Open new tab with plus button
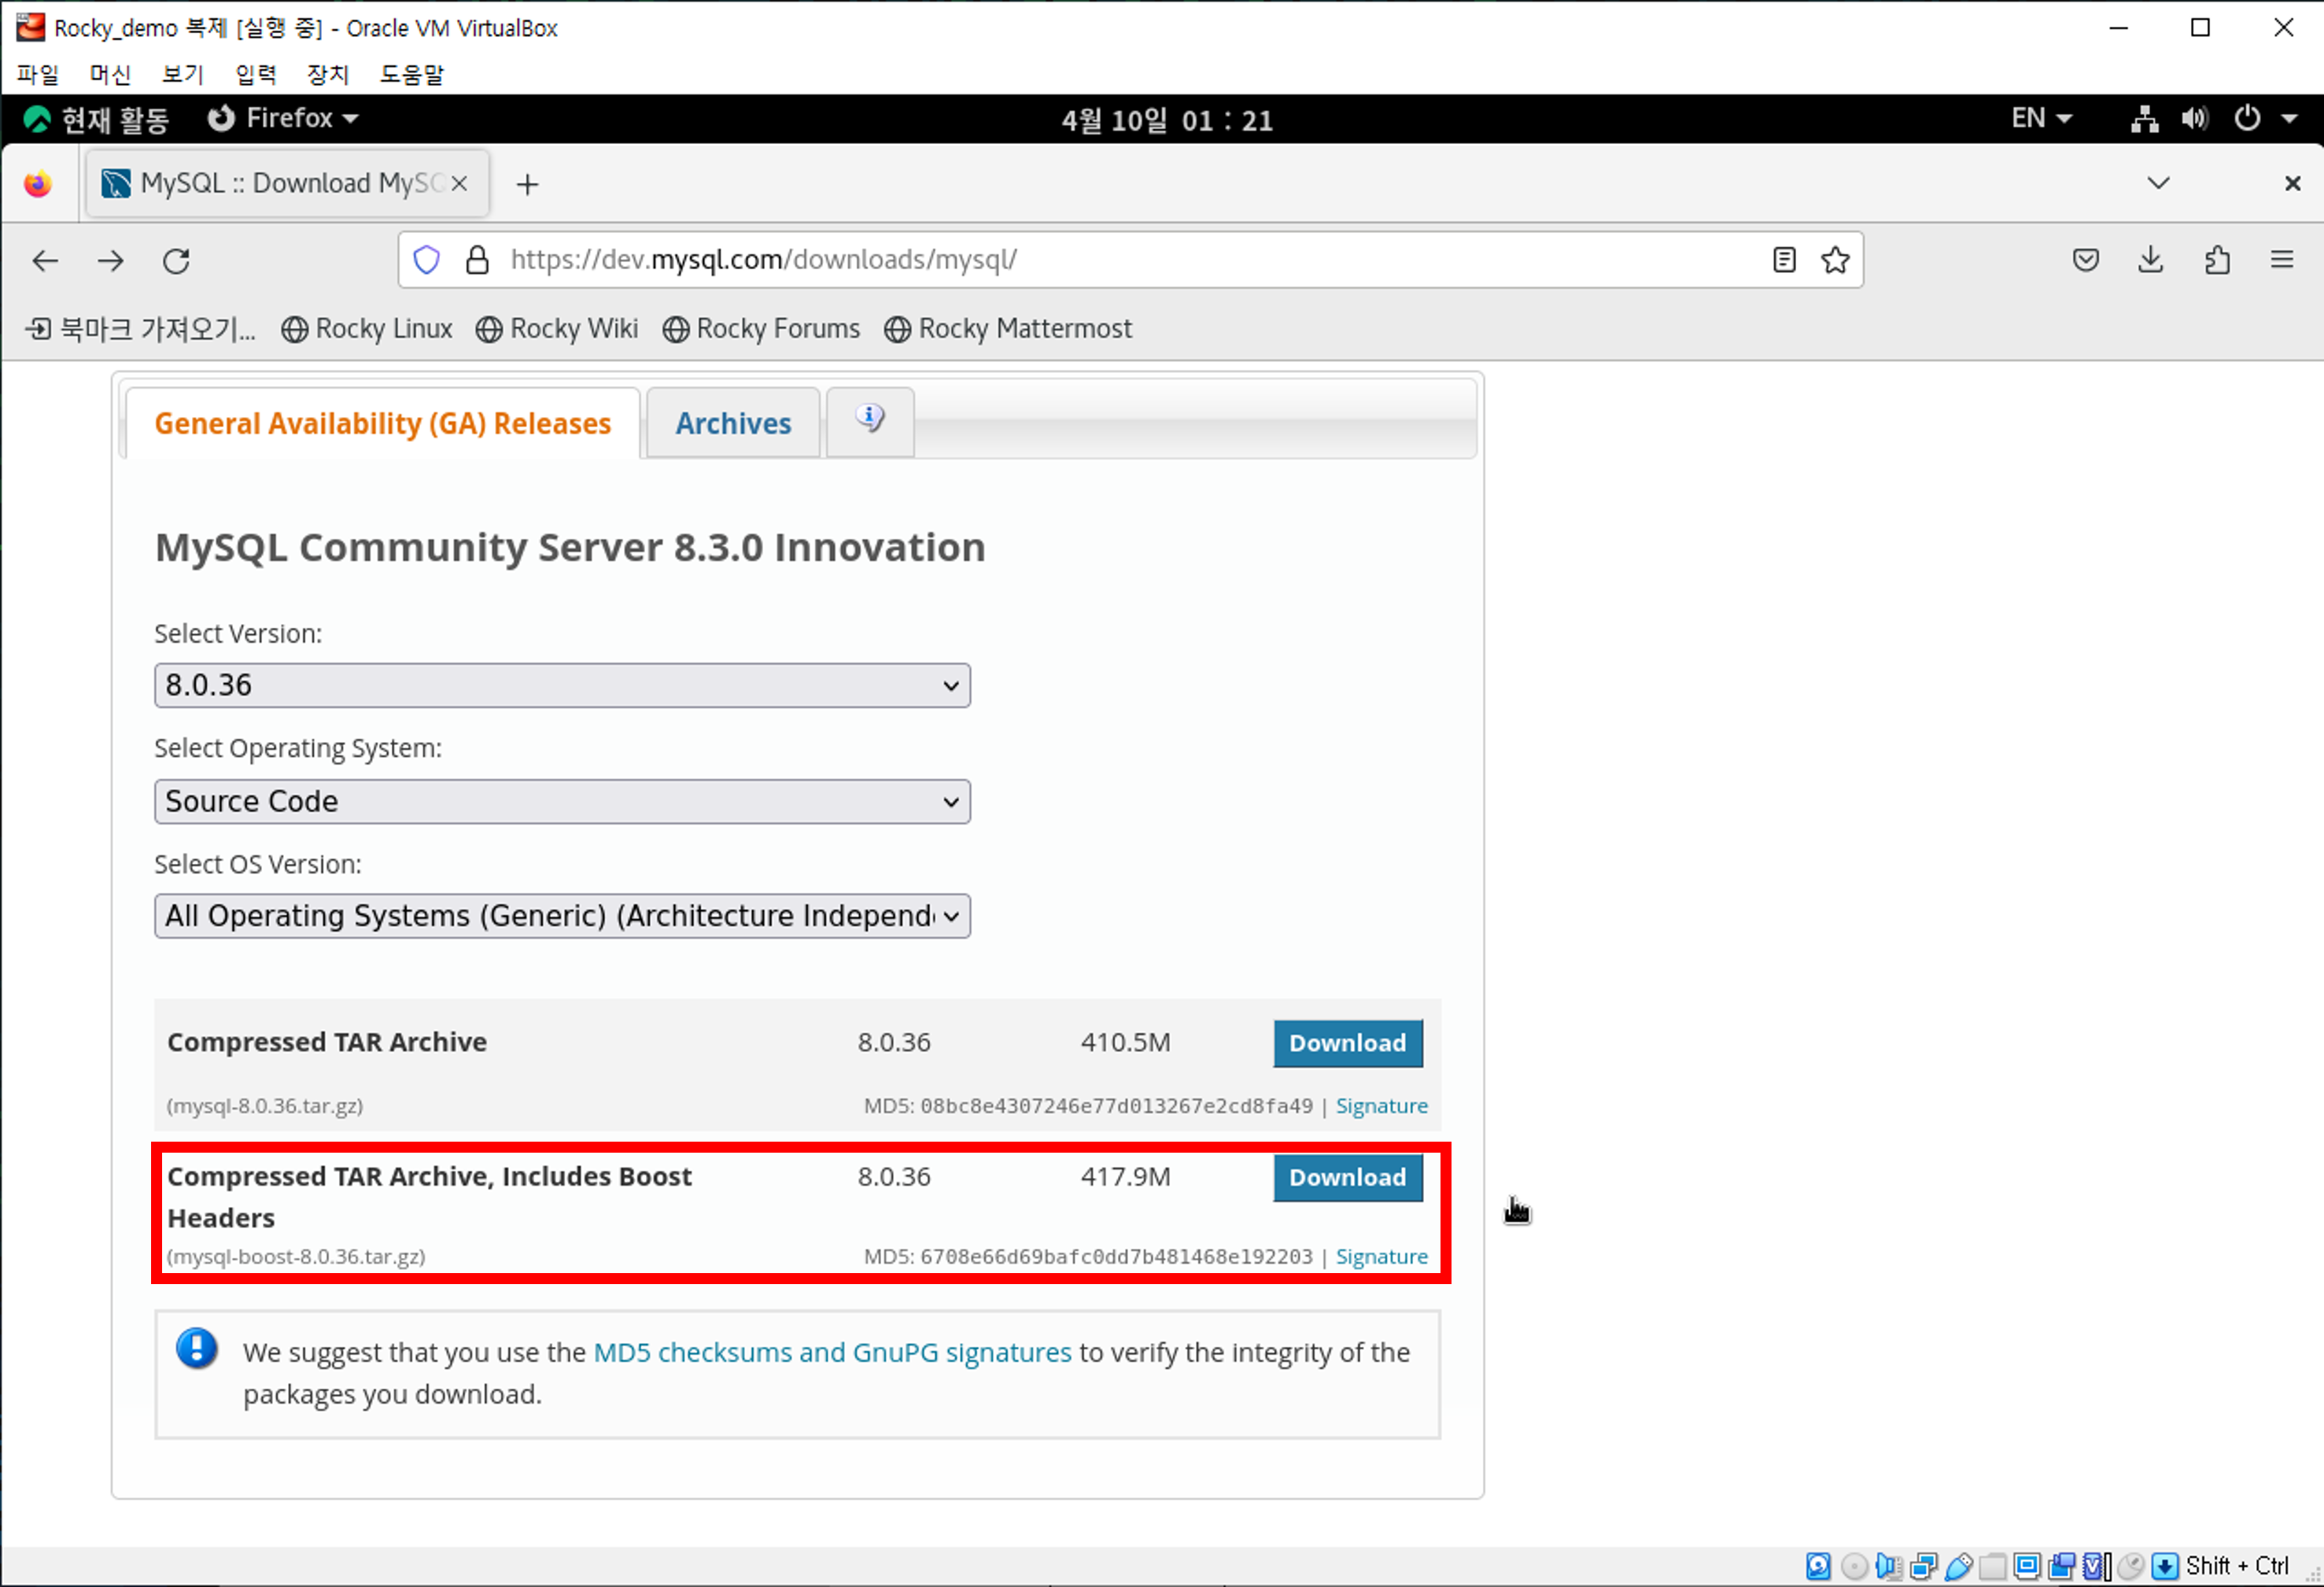This screenshot has height=1587, width=2324. pos(527,184)
